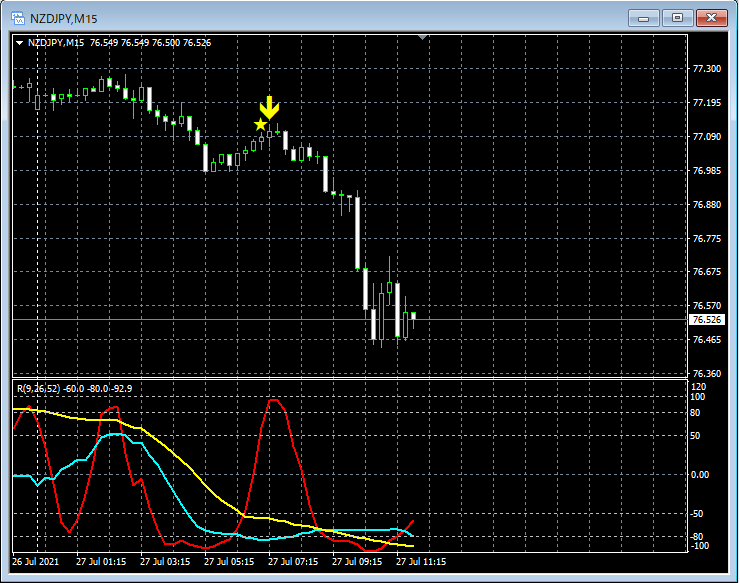This screenshot has width=740, height=583.
Task: Click the 76.570 price scale label
Action: click(x=706, y=306)
